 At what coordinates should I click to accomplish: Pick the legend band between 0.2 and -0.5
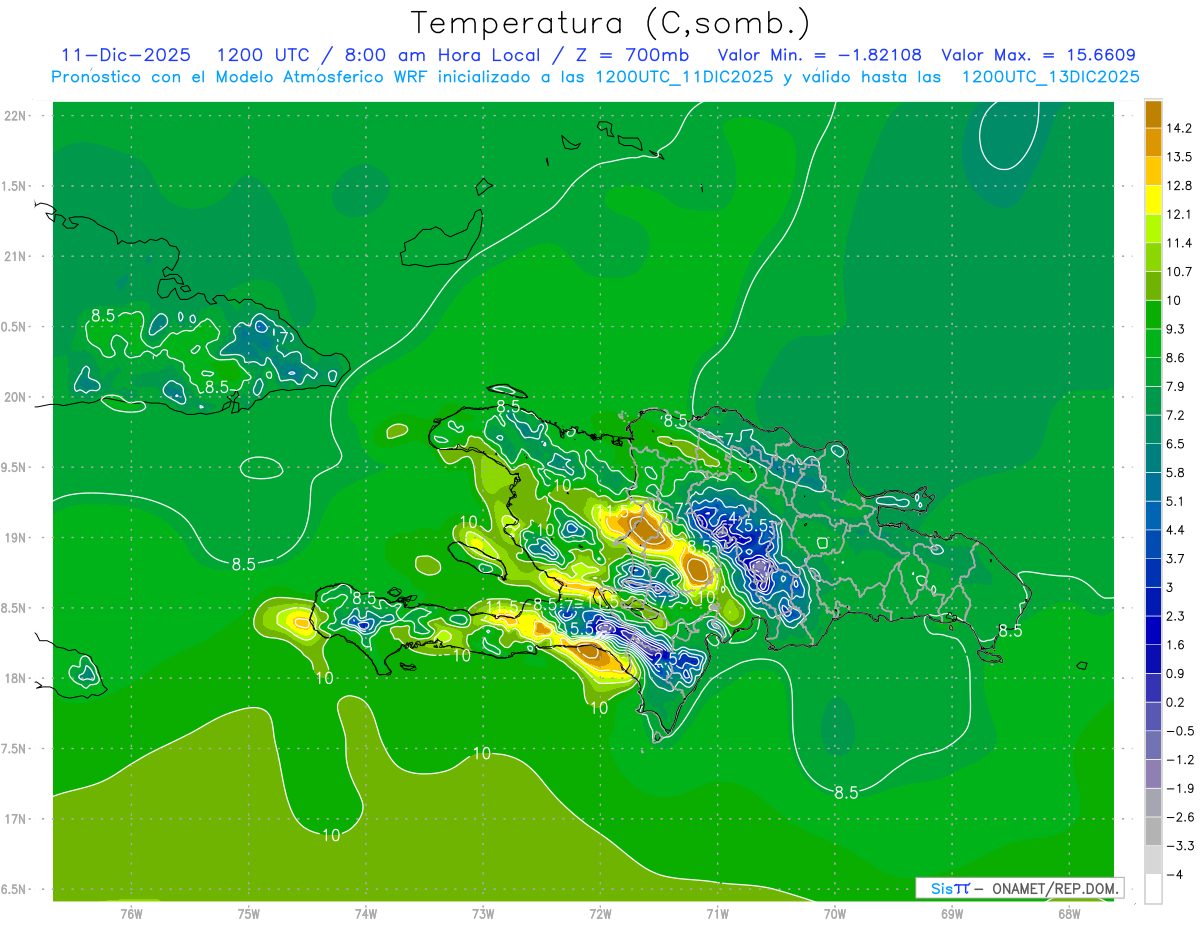tap(1153, 717)
